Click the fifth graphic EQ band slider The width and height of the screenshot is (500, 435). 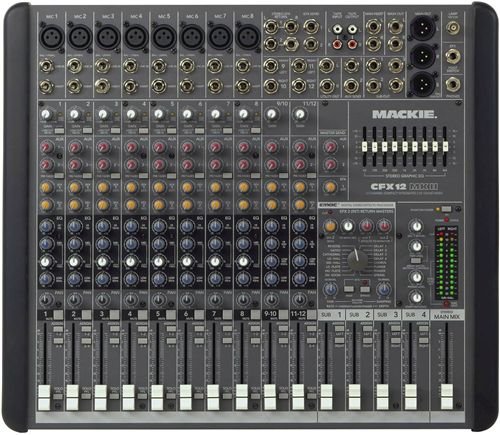(405, 146)
